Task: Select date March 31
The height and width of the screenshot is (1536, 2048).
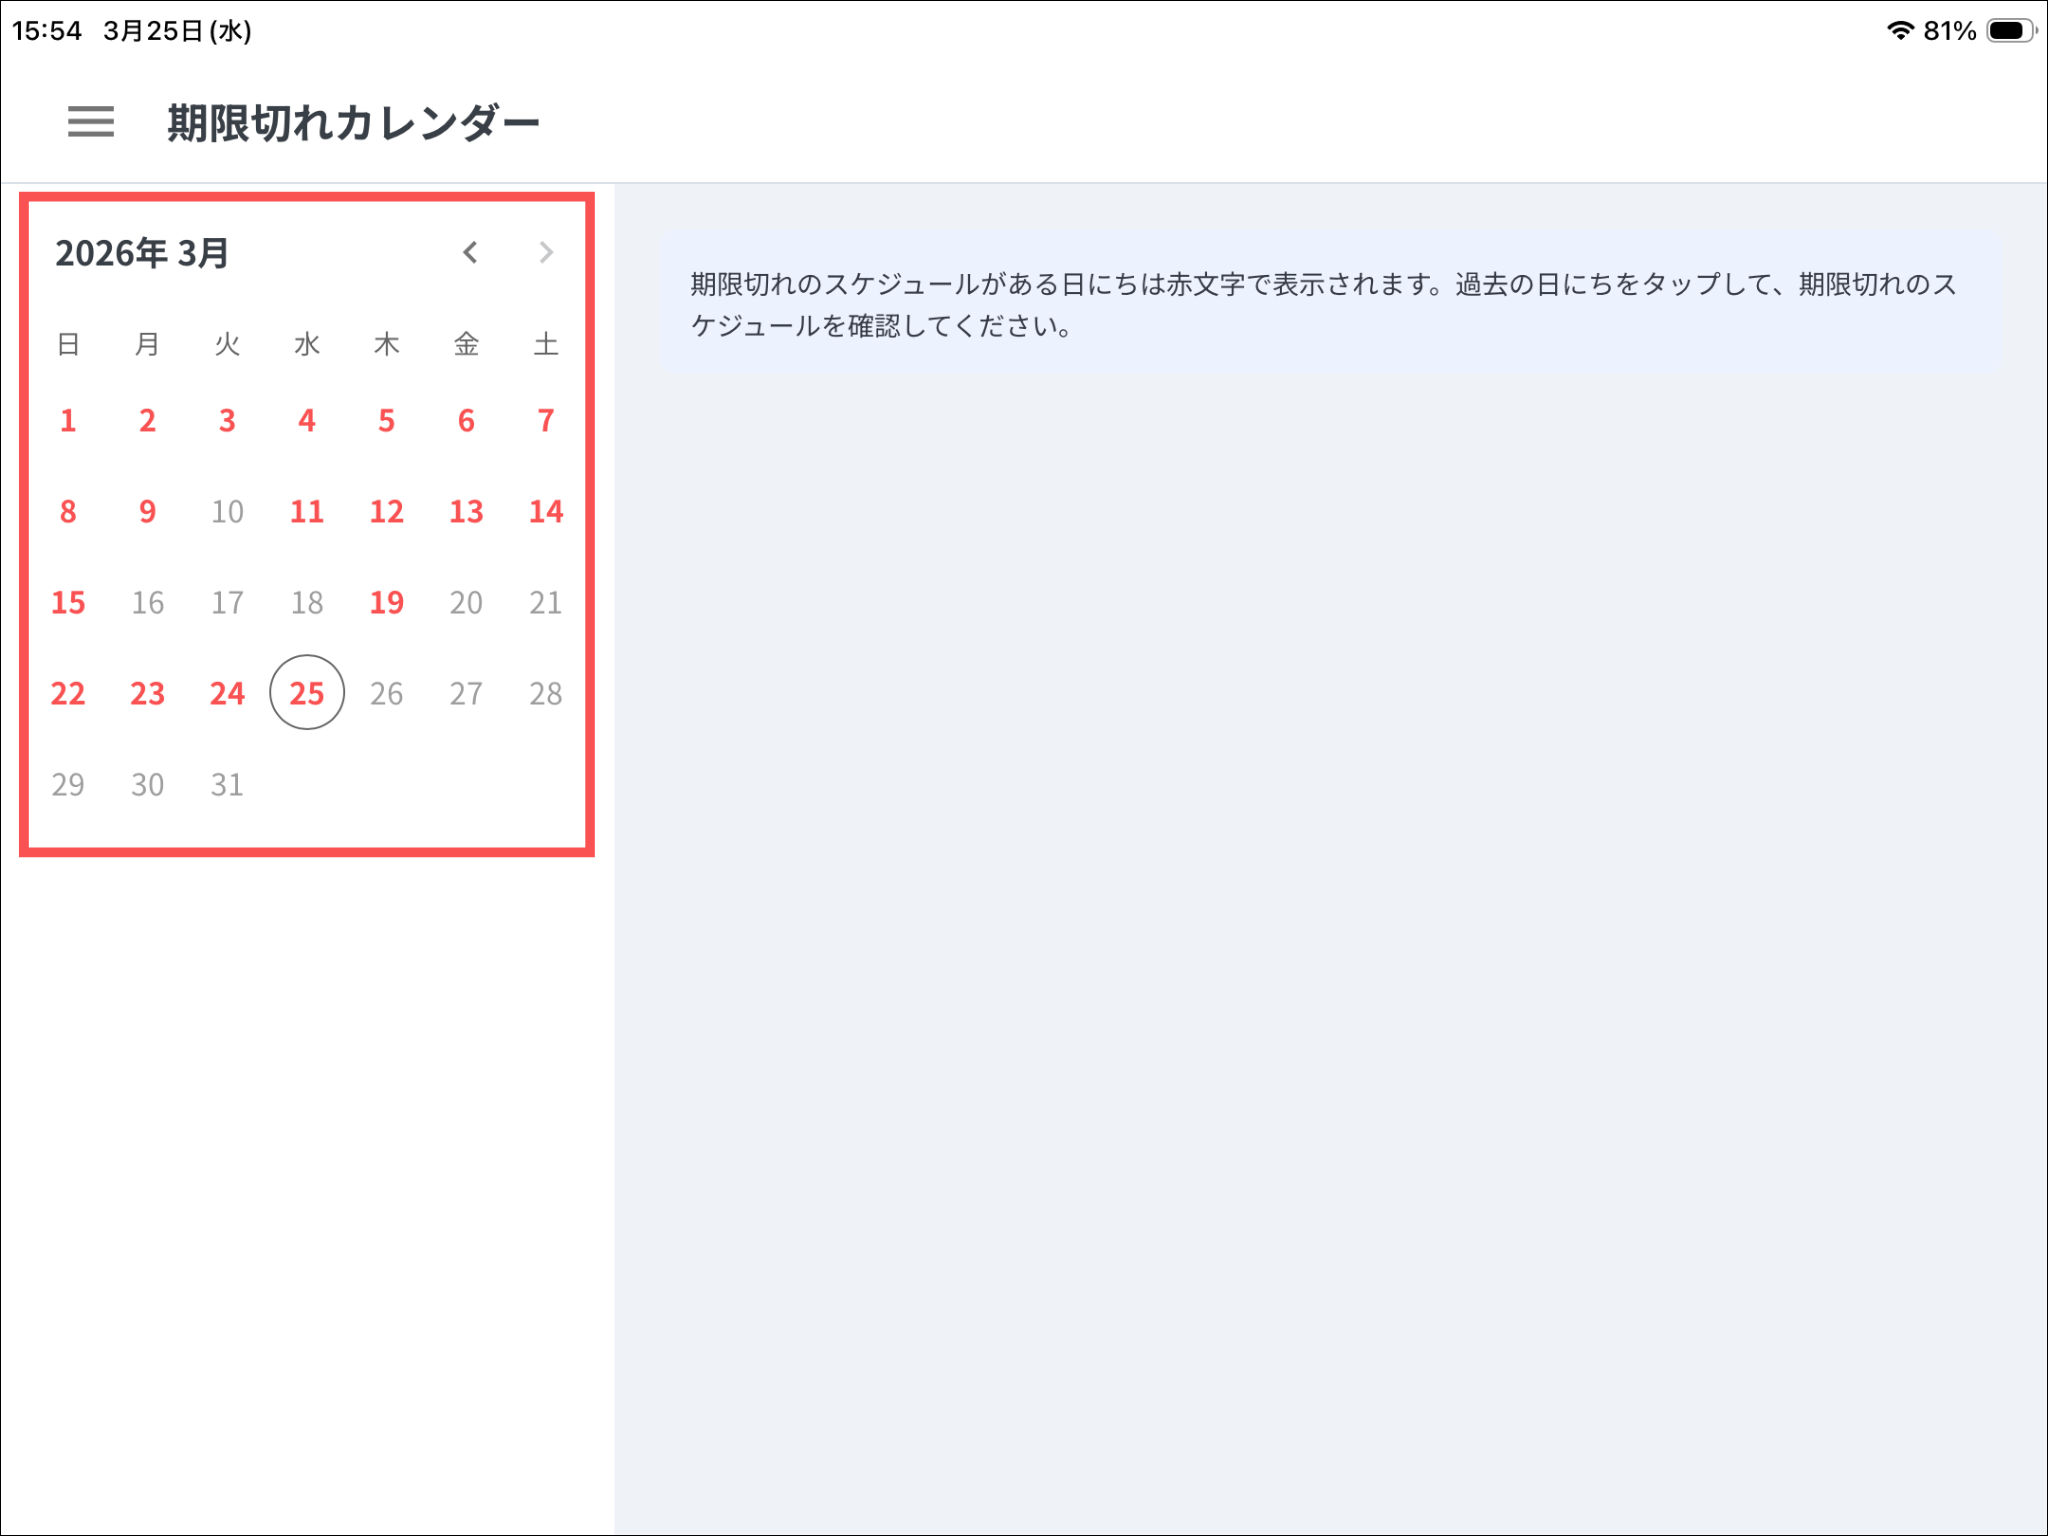Action: [x=227, y=785]
